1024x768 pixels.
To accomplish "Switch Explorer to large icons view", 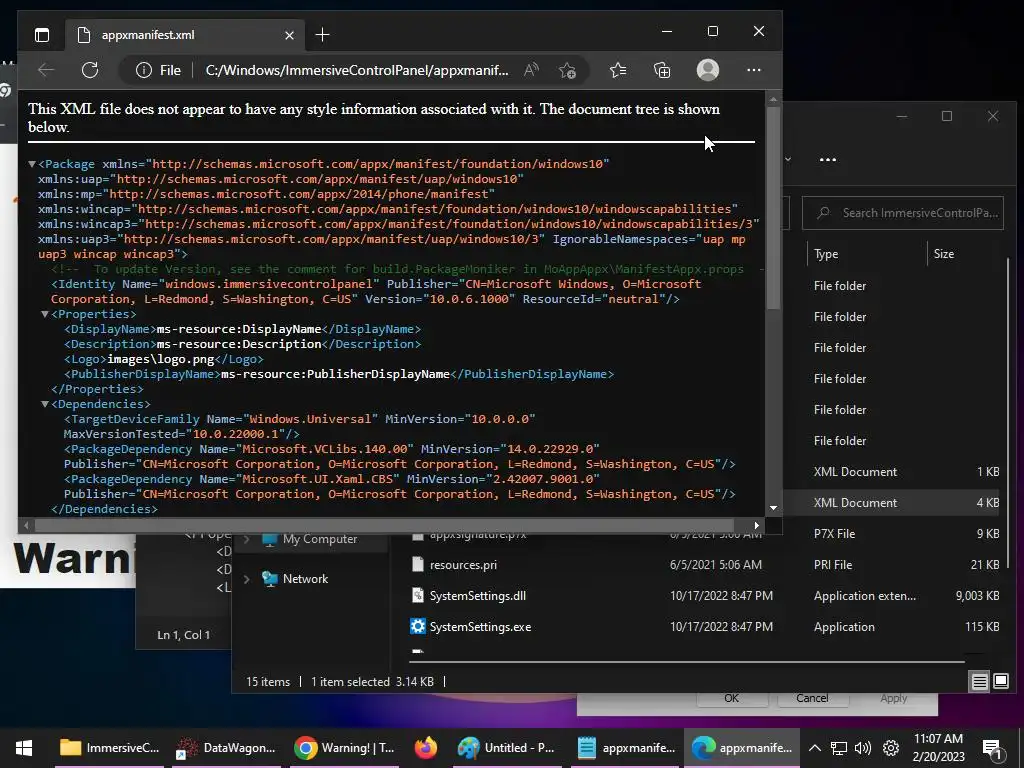I will coord(1001,682).
